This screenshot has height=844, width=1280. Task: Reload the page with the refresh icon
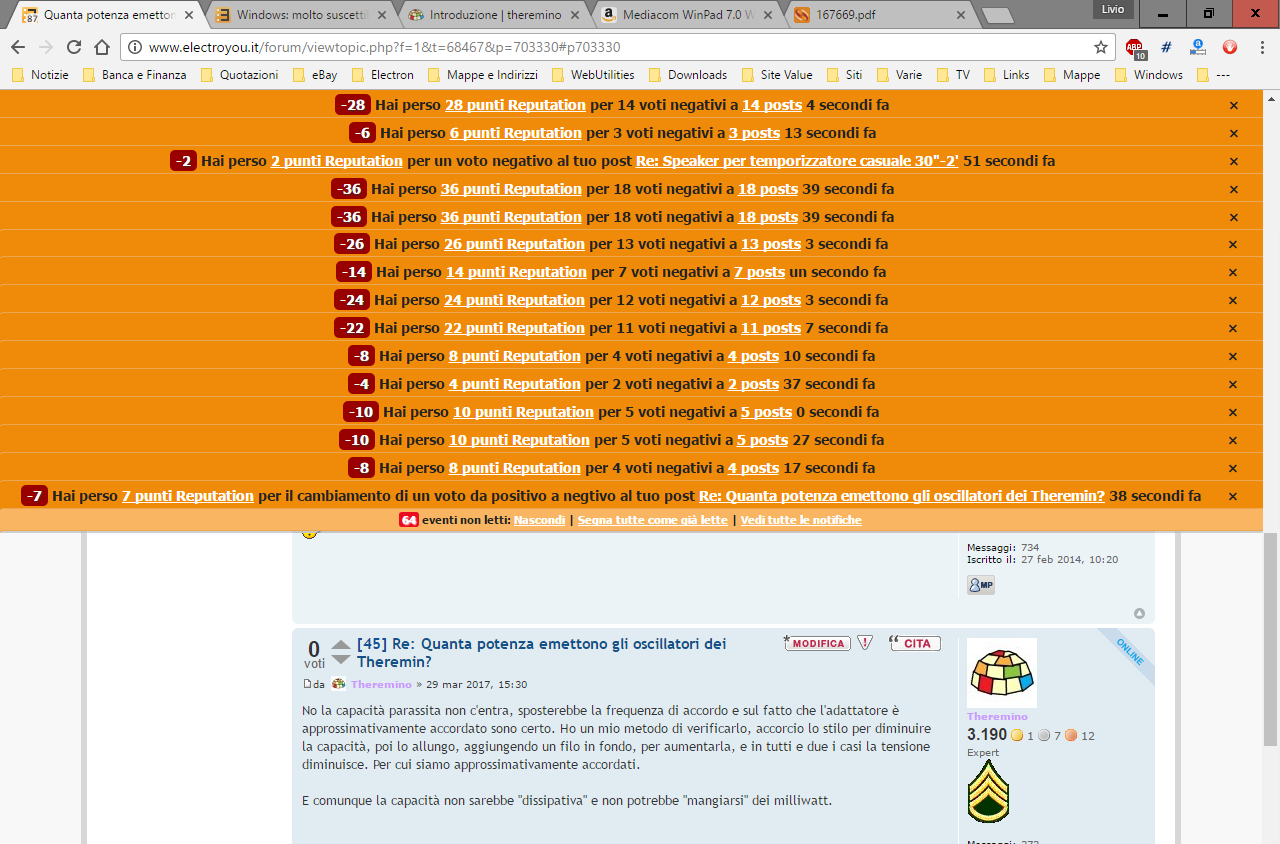(74, 47)
